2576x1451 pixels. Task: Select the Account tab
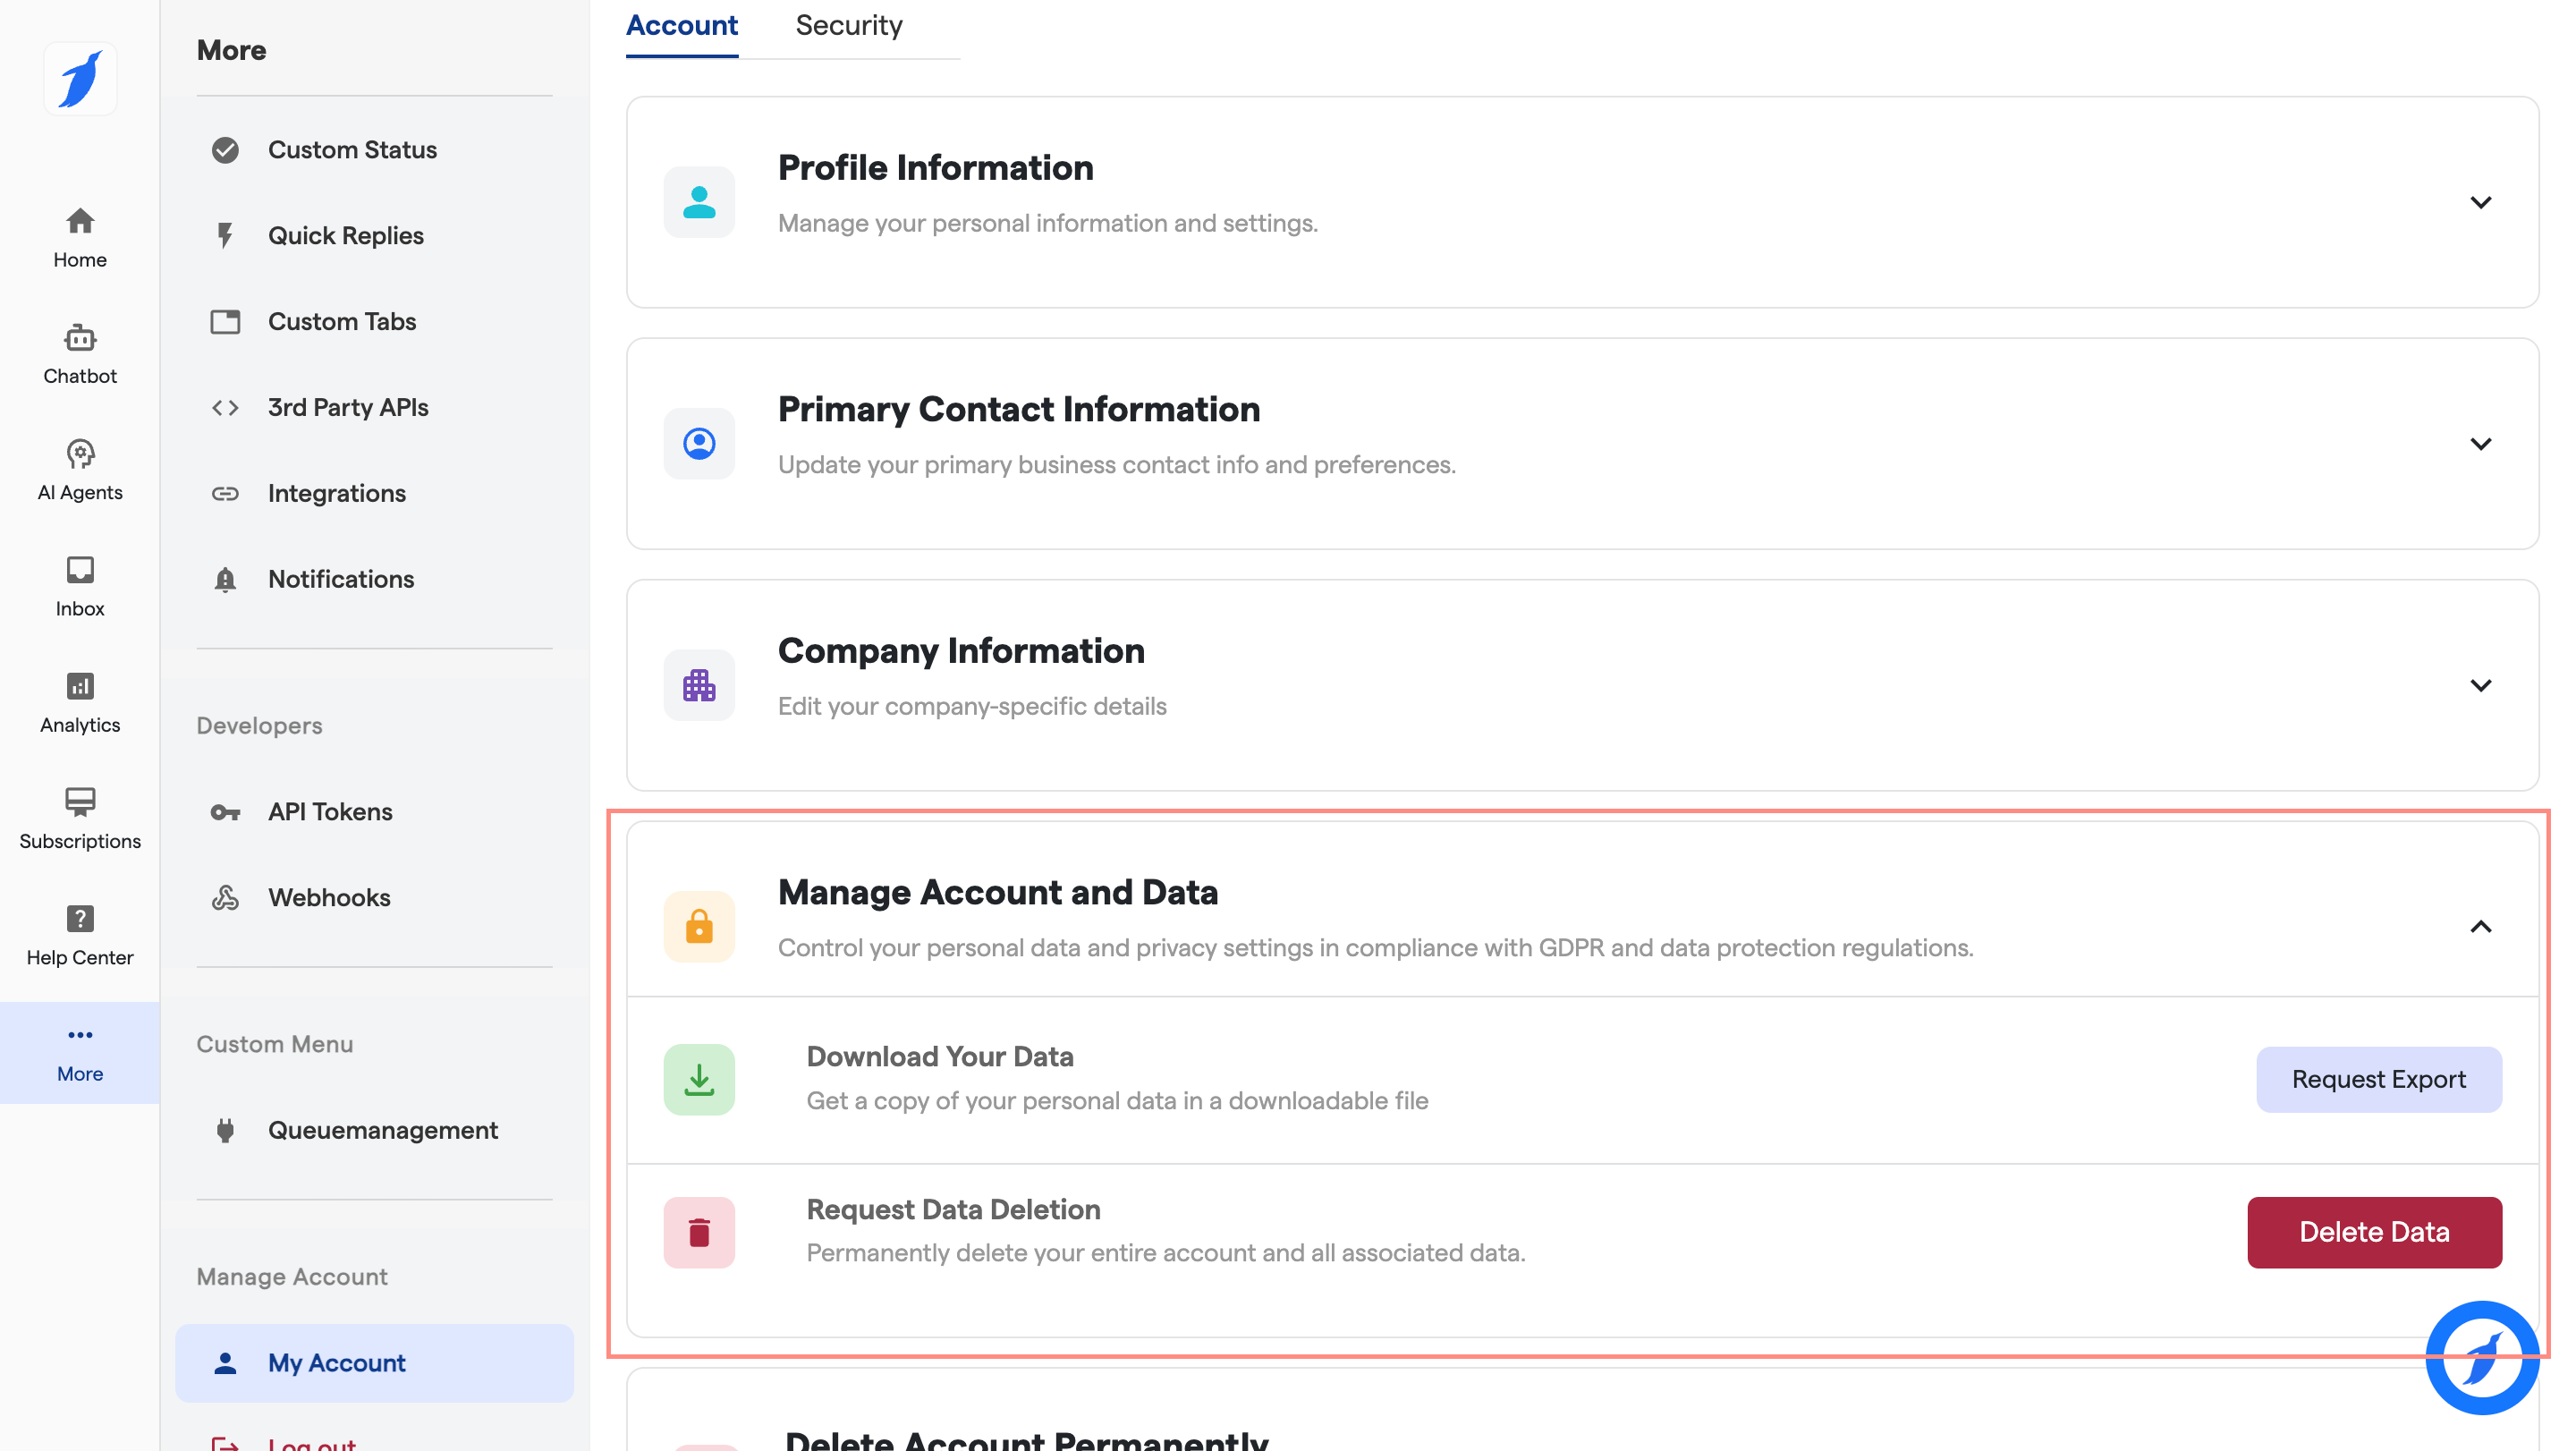point(682,26)
